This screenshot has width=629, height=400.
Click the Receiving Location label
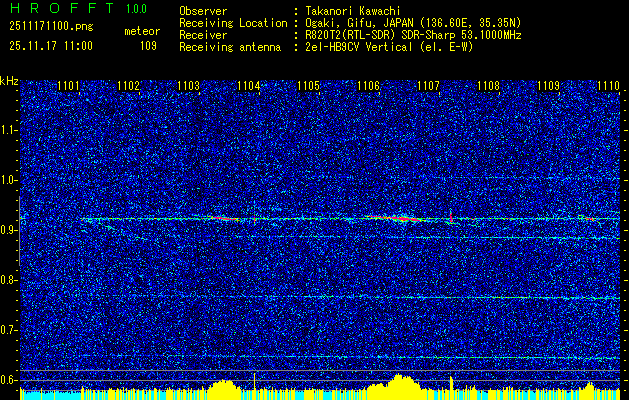(x=233, y=23)
